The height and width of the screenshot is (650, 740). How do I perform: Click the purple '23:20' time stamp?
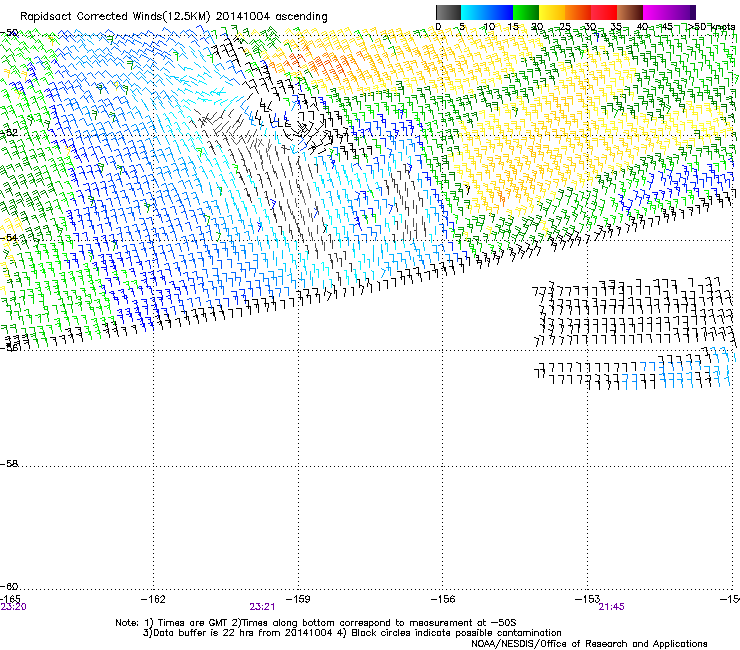14,607
